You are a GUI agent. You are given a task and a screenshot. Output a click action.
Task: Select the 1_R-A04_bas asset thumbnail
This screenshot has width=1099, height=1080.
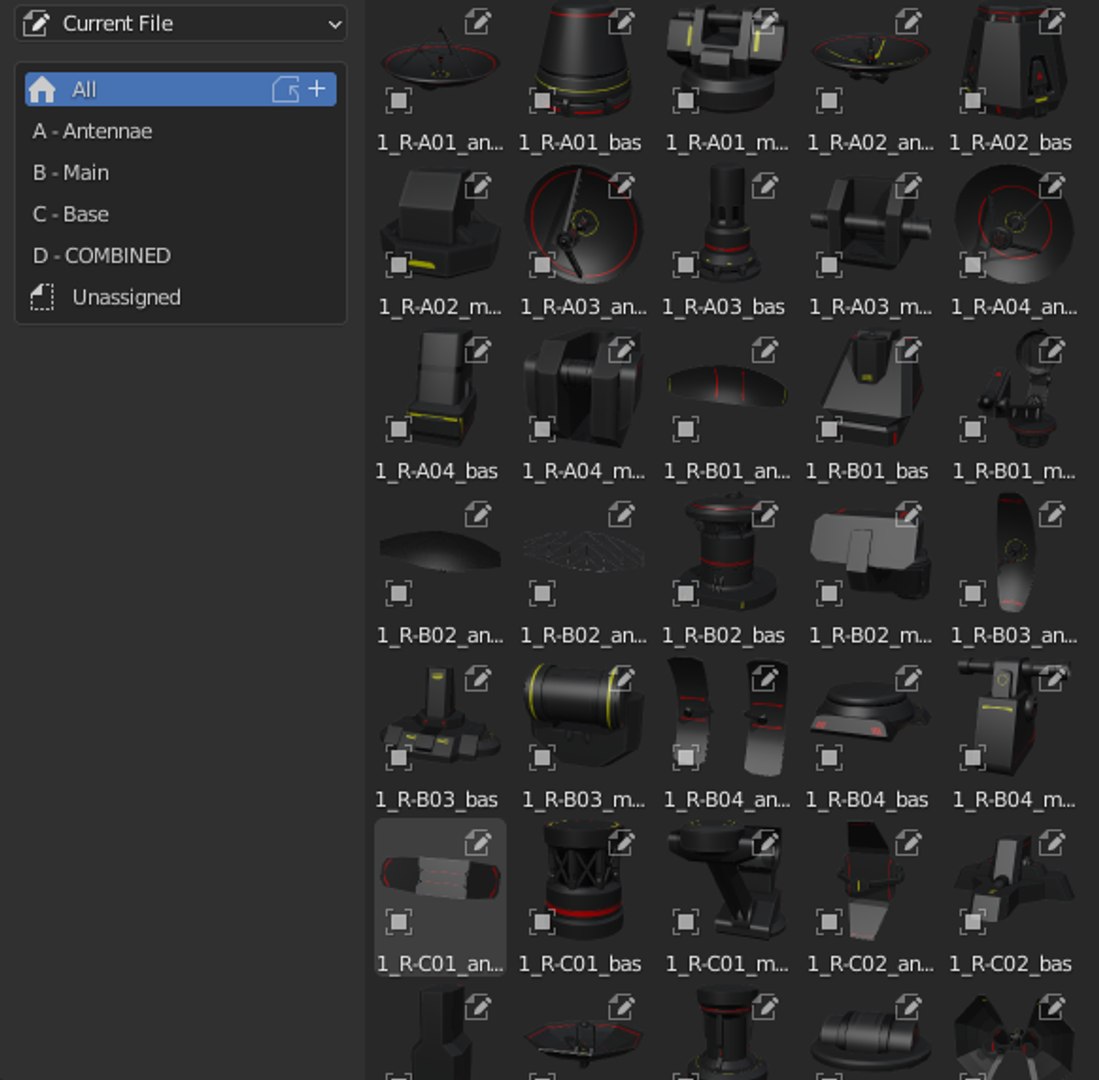pyautogui.click(x=439, y=389)
